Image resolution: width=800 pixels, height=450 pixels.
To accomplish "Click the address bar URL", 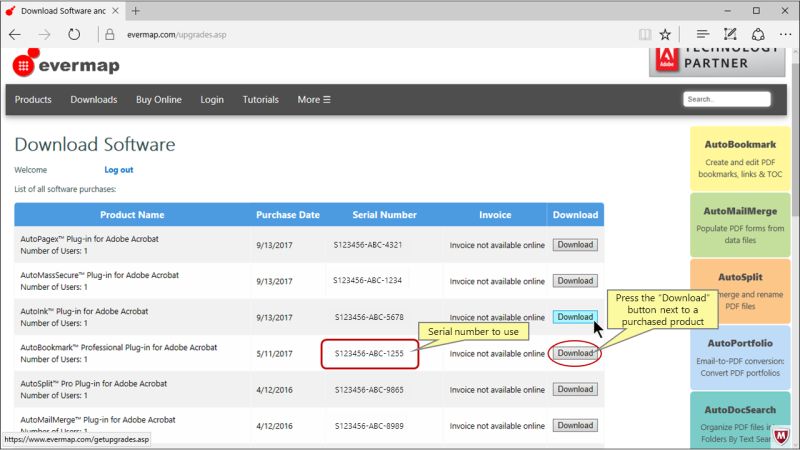I will click(177, 35).
